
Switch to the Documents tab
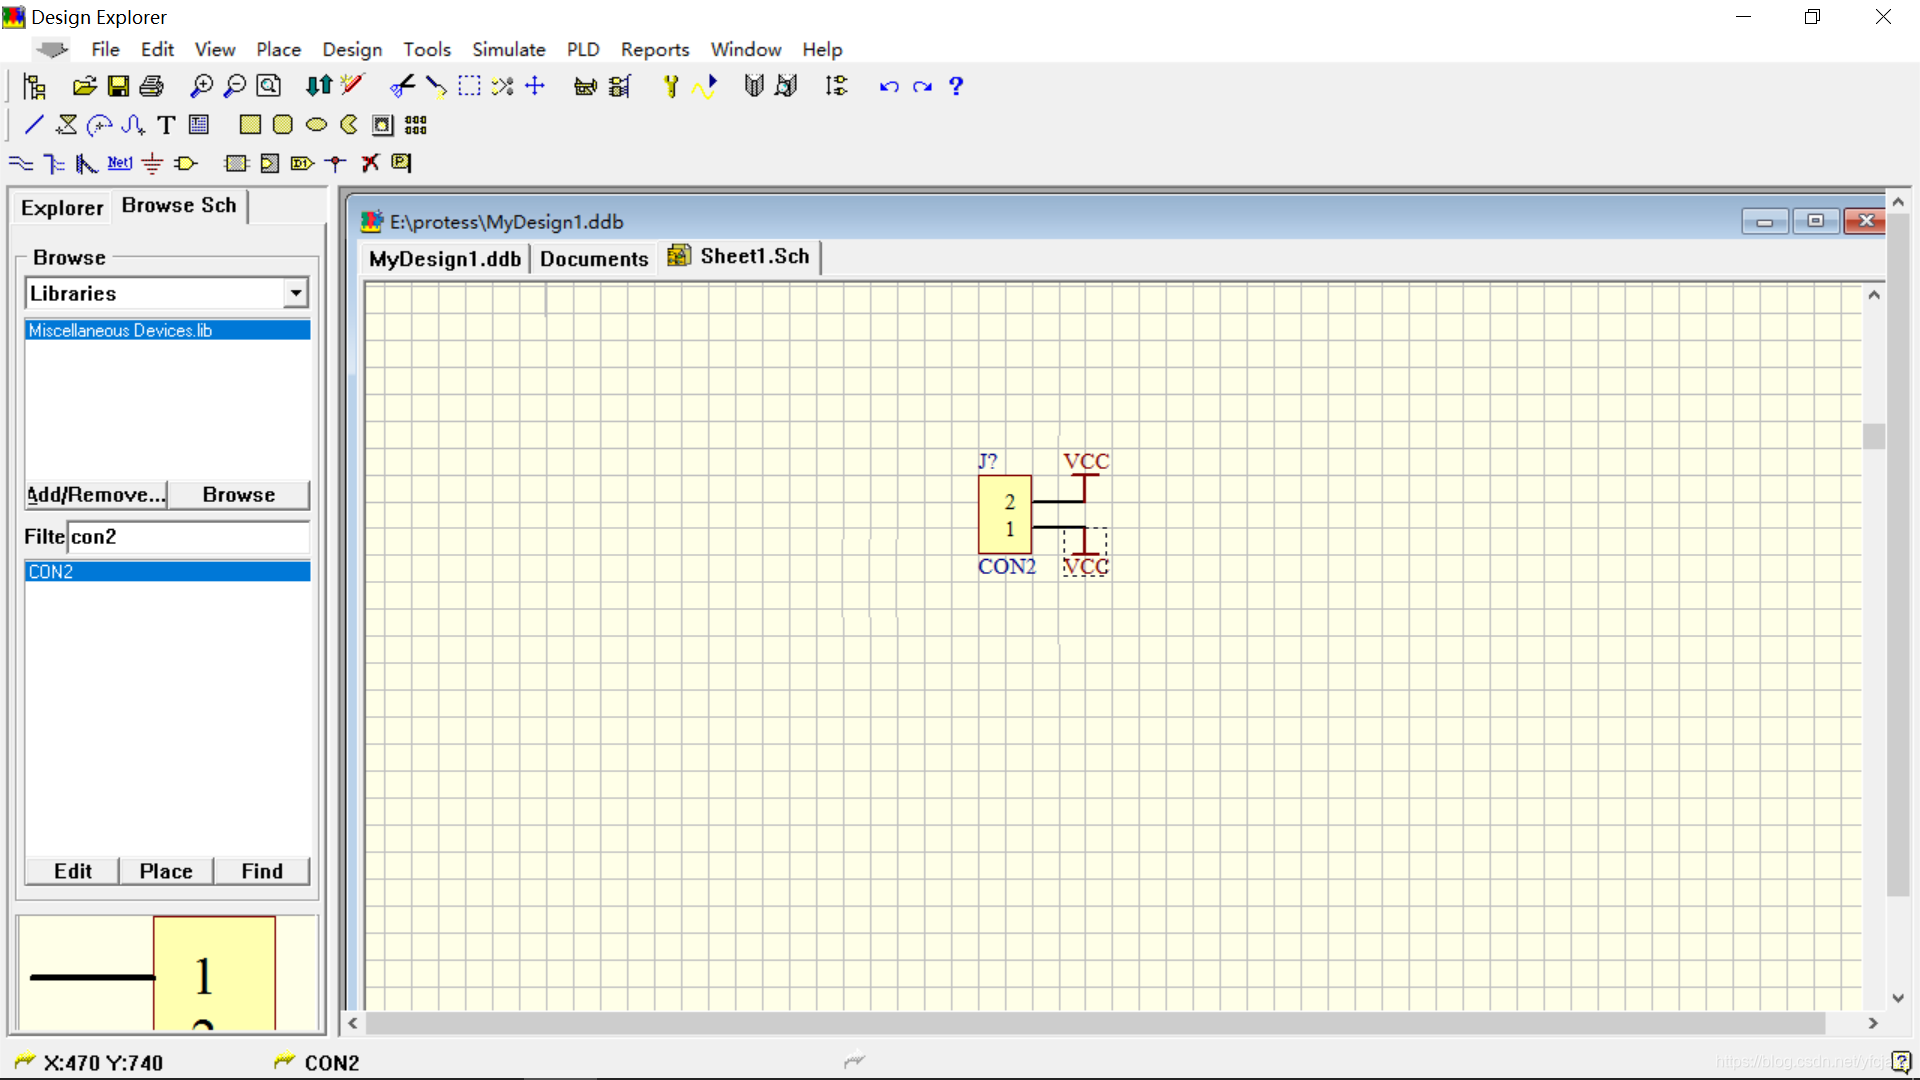(594, 259)
